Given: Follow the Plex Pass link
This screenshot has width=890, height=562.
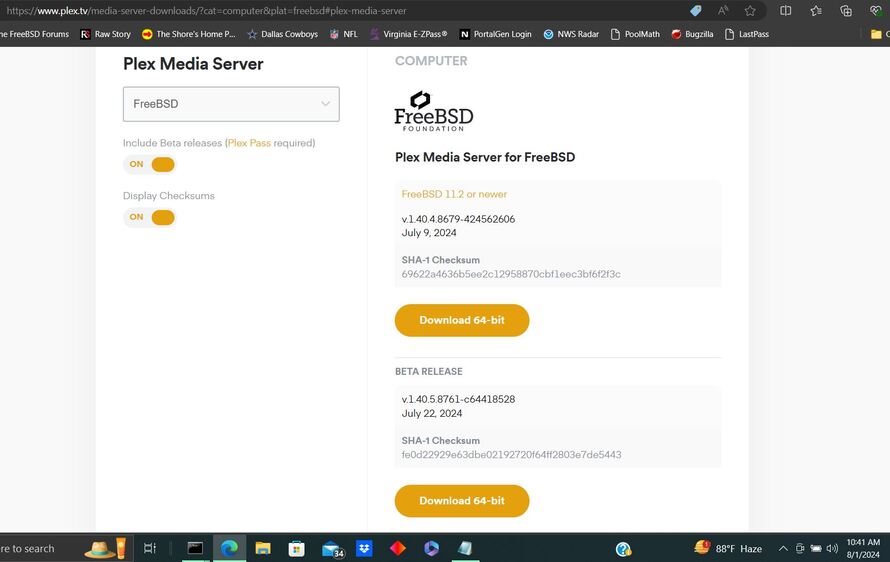Looking at the screenshot, I should [x=248, y=143].
